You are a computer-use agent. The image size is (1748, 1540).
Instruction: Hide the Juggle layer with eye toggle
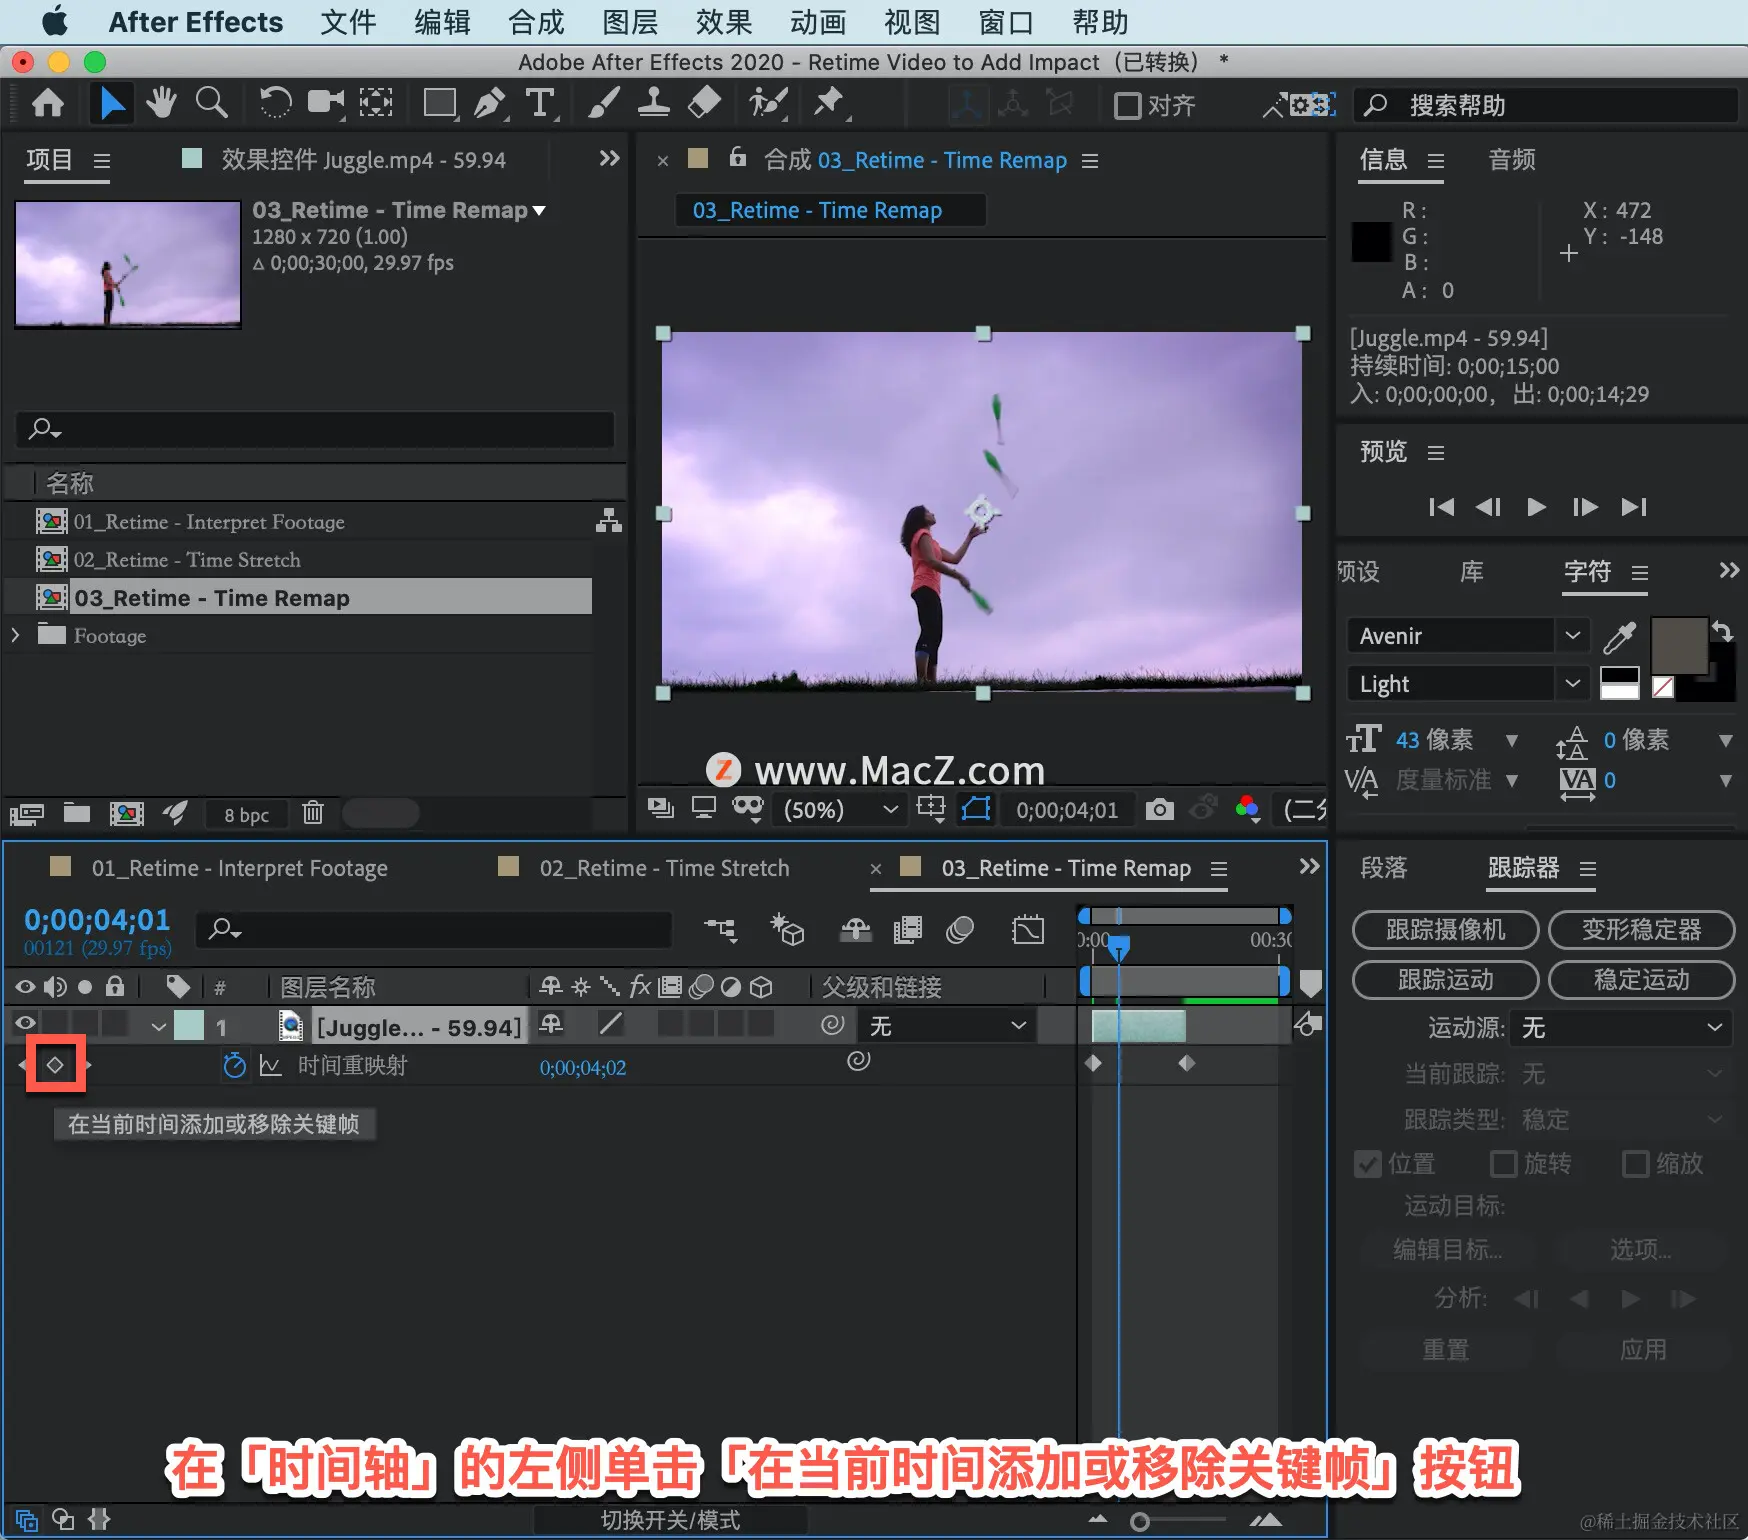tap(25, 1023)
